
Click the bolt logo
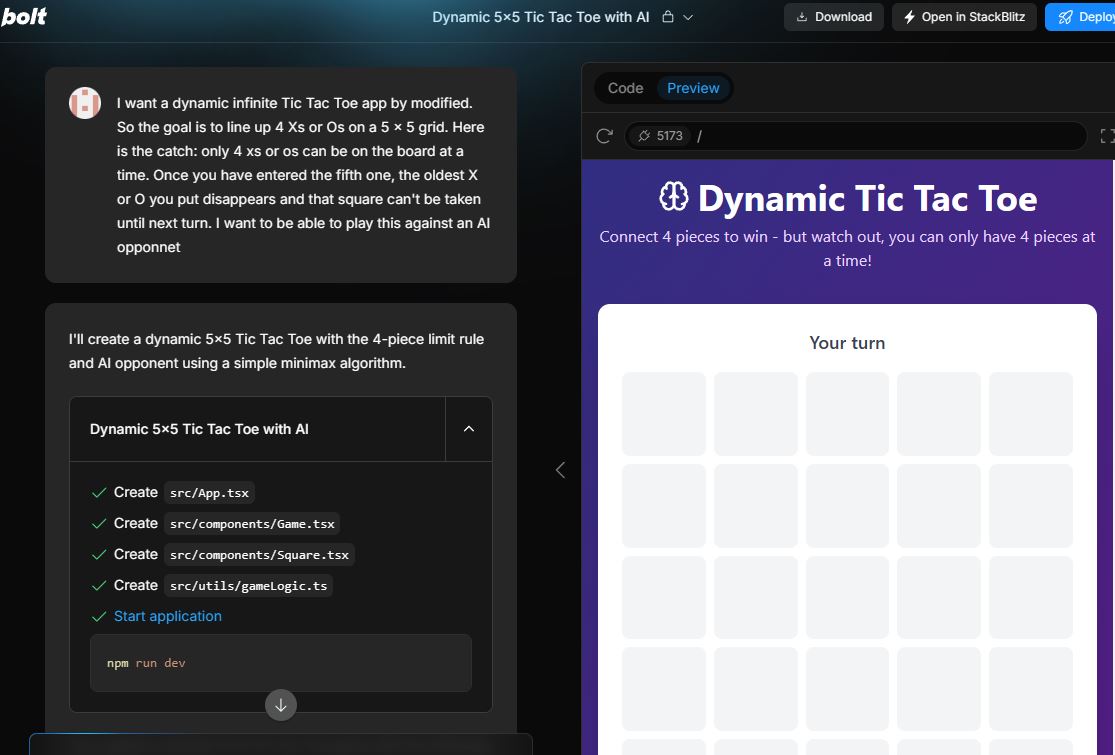click(x=24, y=16)
